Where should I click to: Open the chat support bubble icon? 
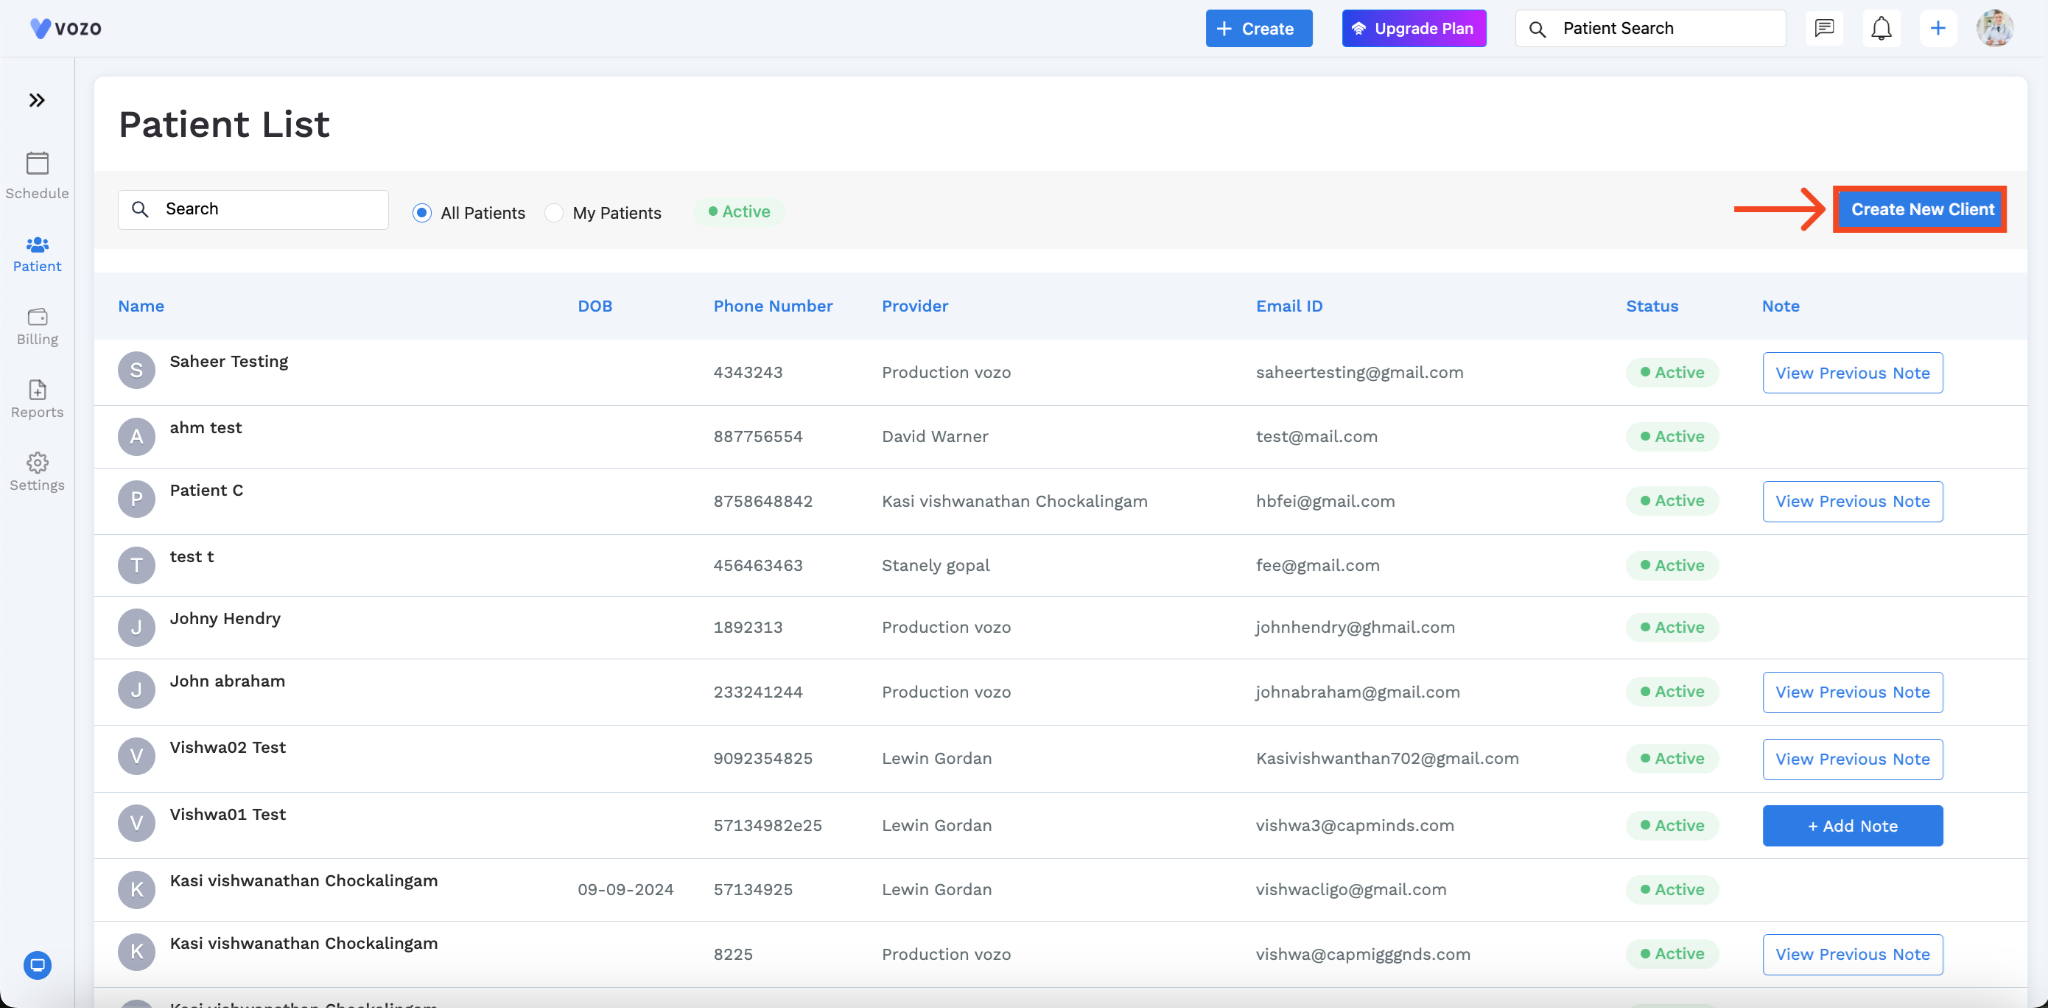coord(37,965)
